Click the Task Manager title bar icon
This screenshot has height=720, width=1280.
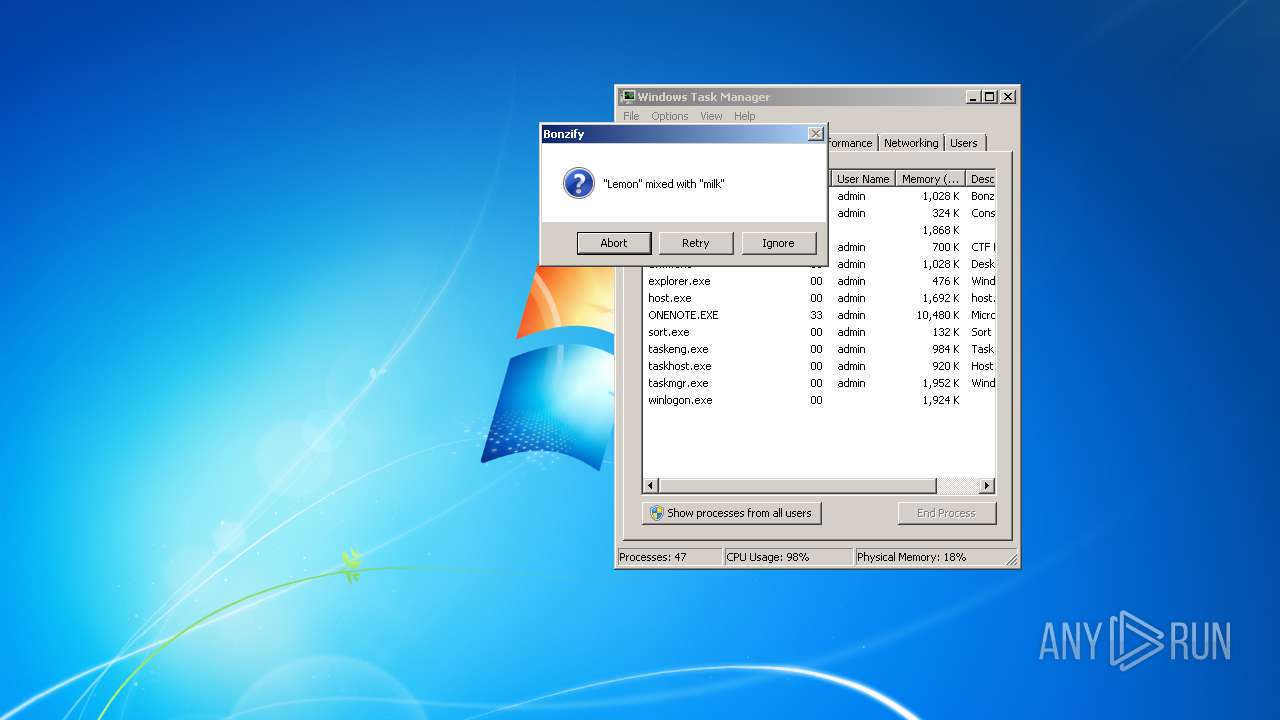[x=628, y=97]
